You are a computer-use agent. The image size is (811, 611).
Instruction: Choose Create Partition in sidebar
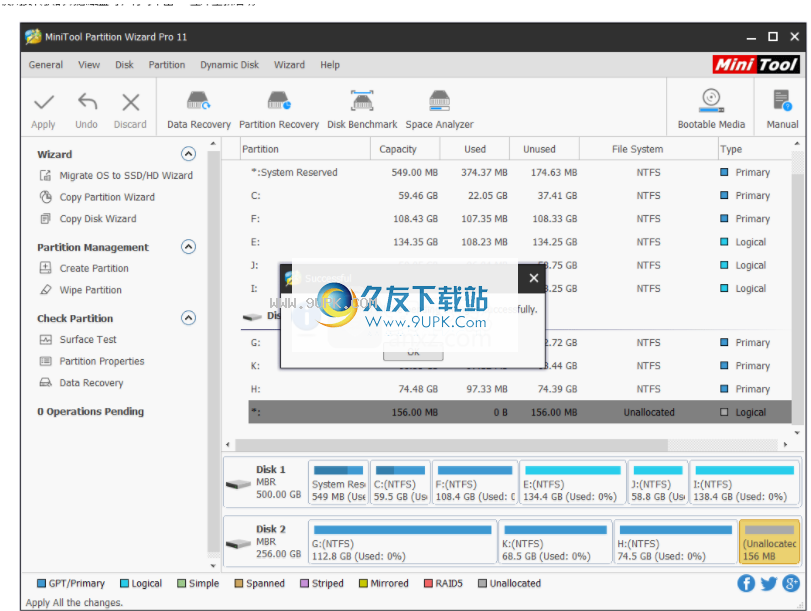pyautogui.click(x=94, y=268)
